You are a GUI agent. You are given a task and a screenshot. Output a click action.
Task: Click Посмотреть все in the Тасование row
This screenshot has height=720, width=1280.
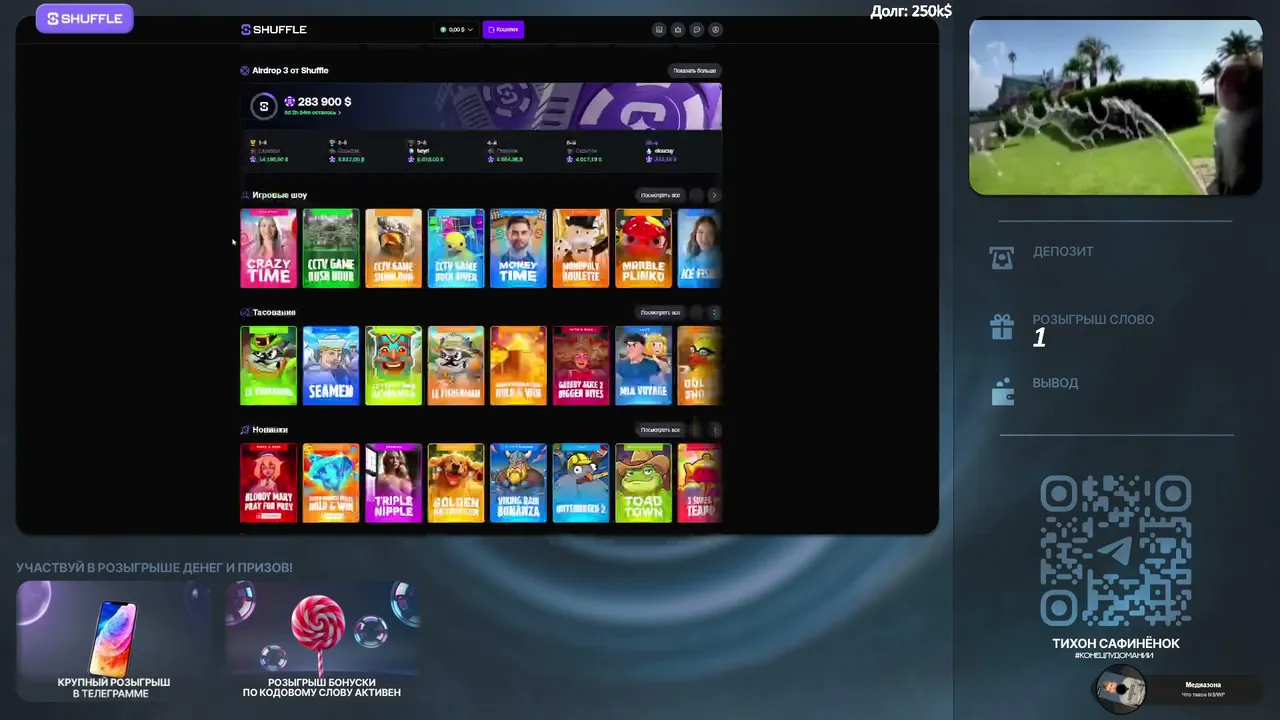pos(661,313)
